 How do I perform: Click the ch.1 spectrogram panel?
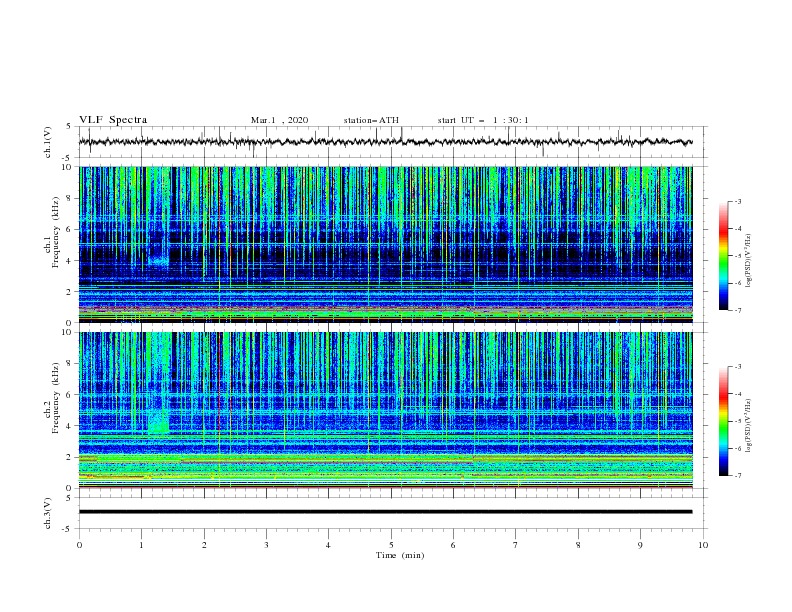[x=385, y=244]
